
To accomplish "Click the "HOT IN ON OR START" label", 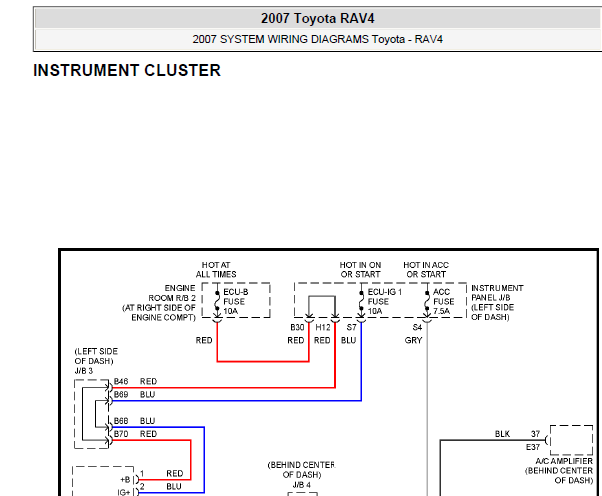I will (x=360, y=269).
